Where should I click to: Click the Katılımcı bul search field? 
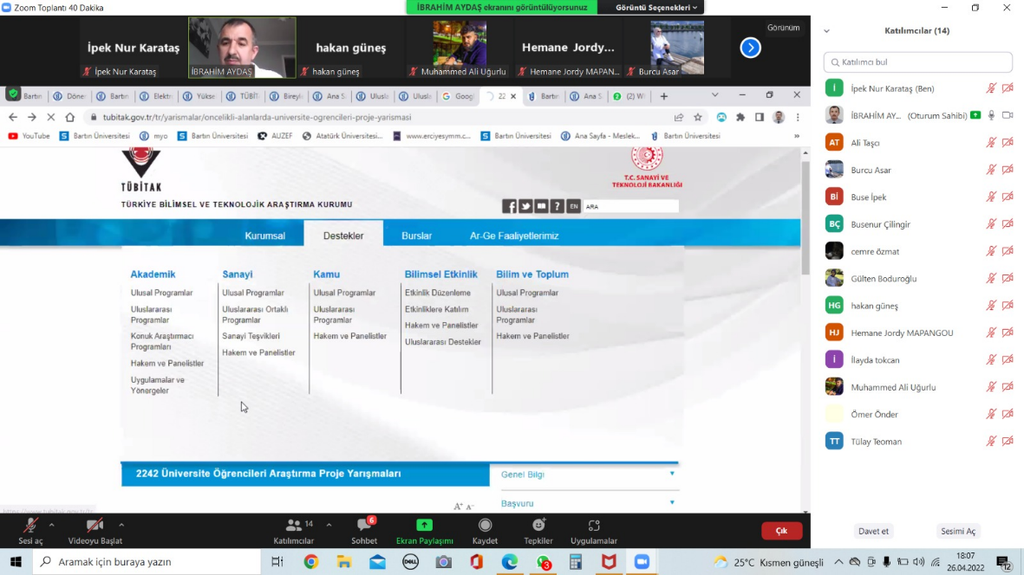click(917, 62)
